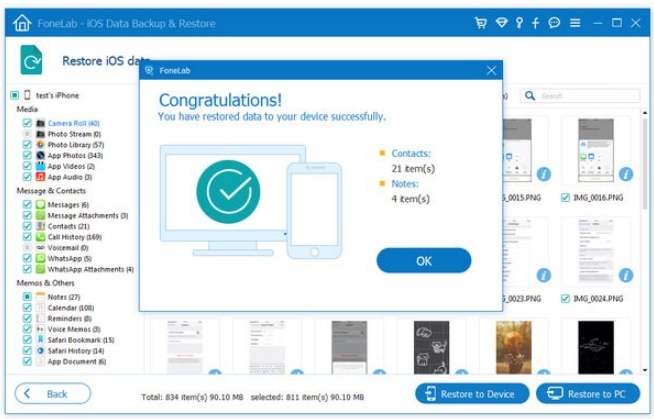Image resolution: width=654 pixels, height=419 pixels.
Task: Click the Restore iOS data icon
Action: (x=31, y=60)
